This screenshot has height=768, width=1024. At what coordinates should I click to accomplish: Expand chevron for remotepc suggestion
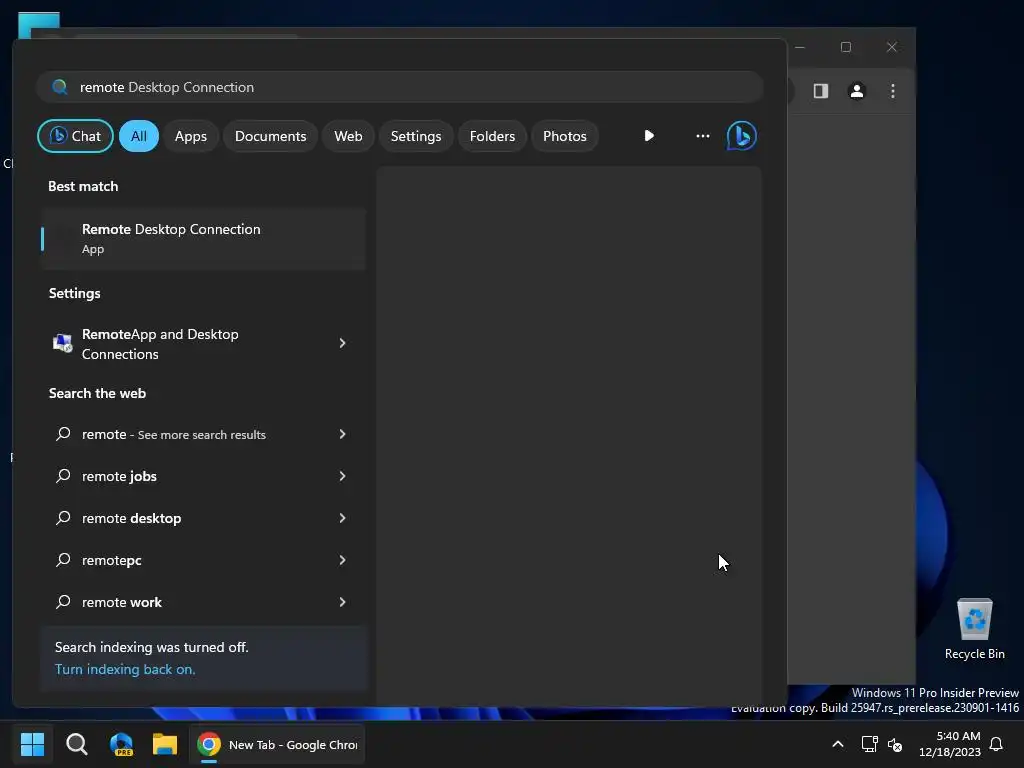tap(342, 560)
